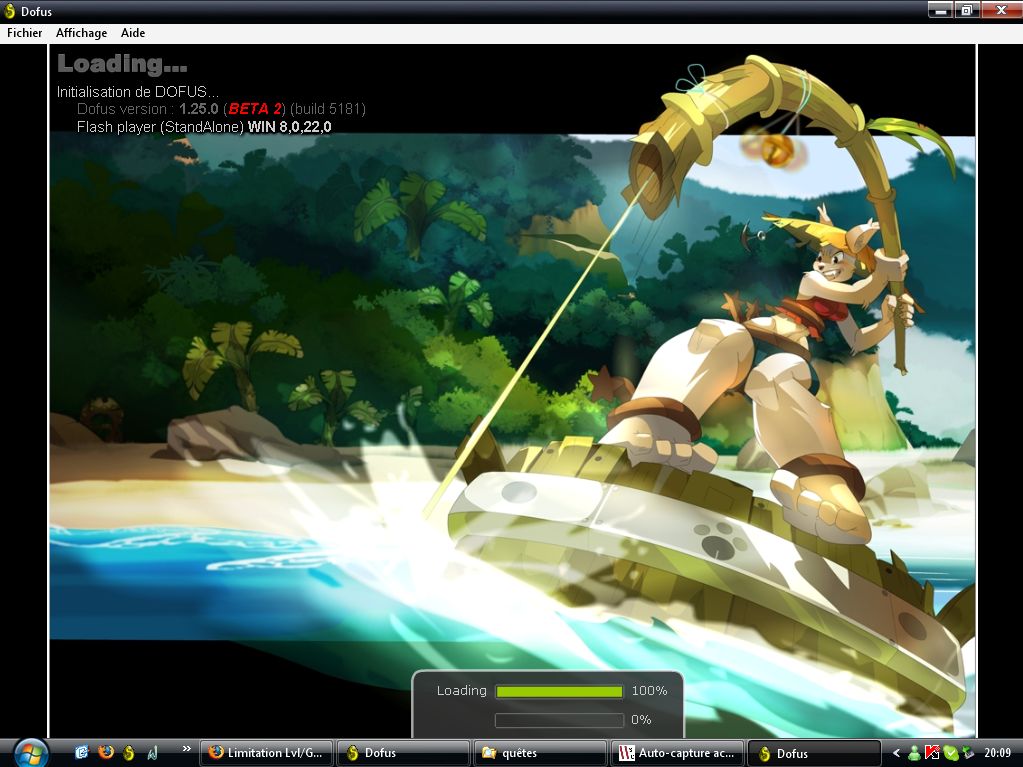Click the Dofus egg icon in title bar
The width and height of the screenshot is (1023, 767).
pyautogui.click(x=10, y=11)
